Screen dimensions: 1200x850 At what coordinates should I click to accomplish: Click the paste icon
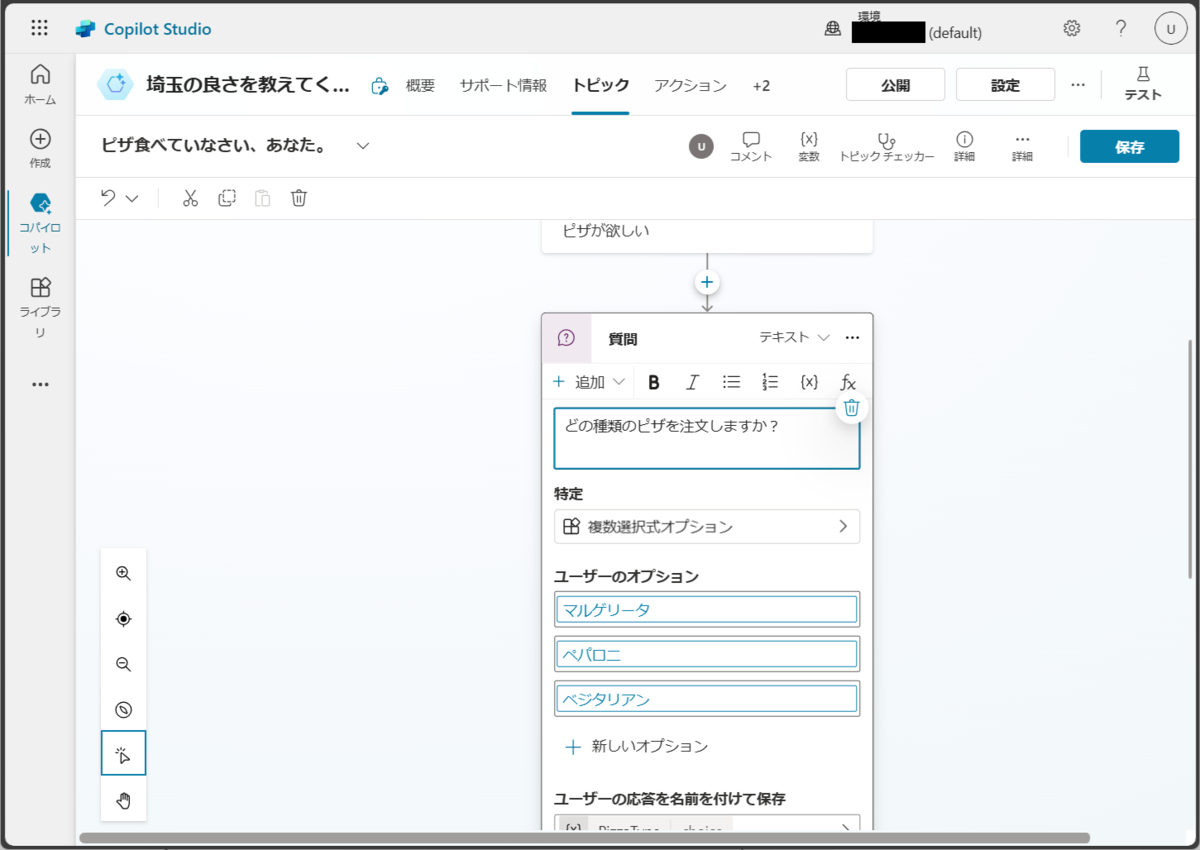coord(262,198)
